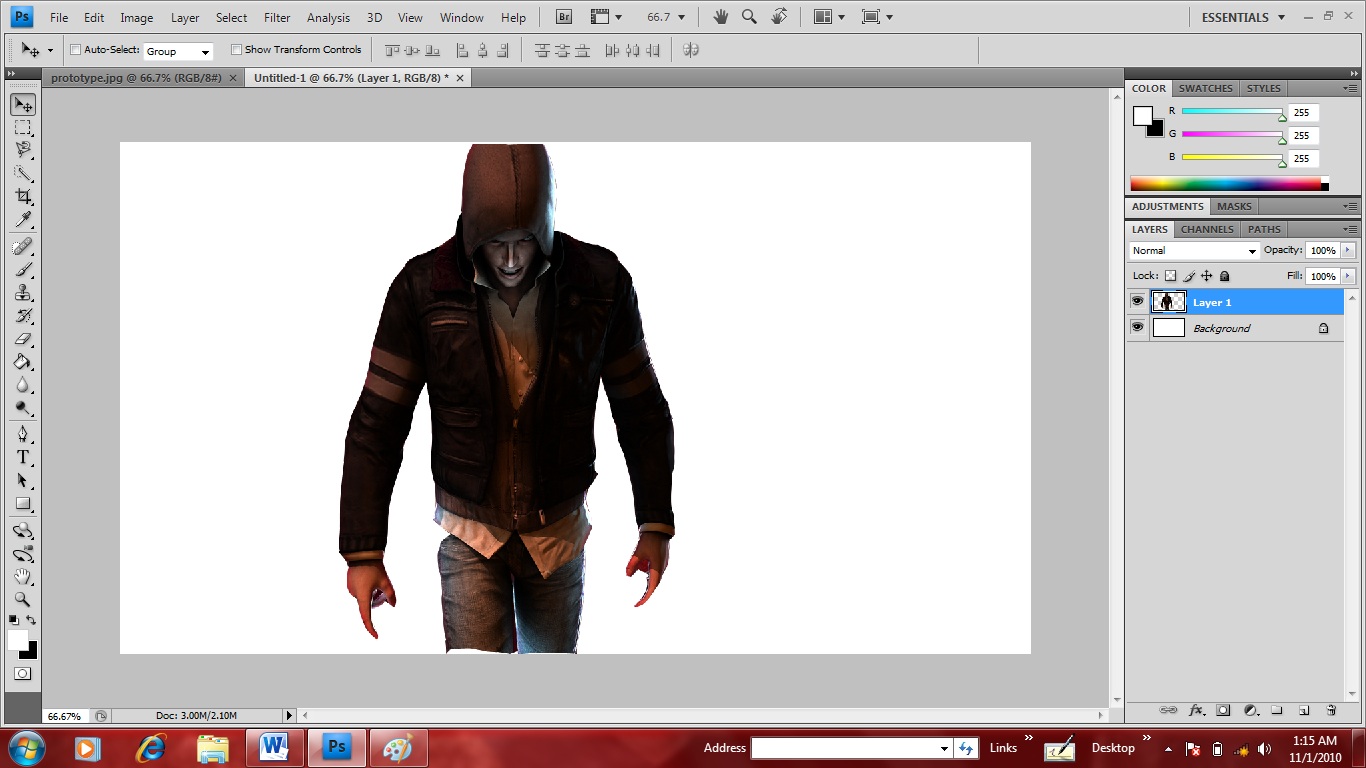Screen dimensions: 1366x768
Task: Select the Rectangular Marquee tool
Action: pyautogui.click(x=23, y=128)
